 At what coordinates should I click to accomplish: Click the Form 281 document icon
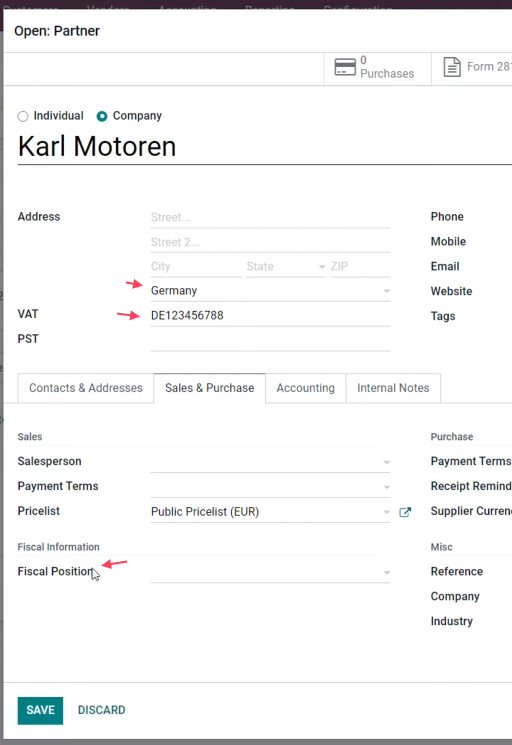point(452,67)
